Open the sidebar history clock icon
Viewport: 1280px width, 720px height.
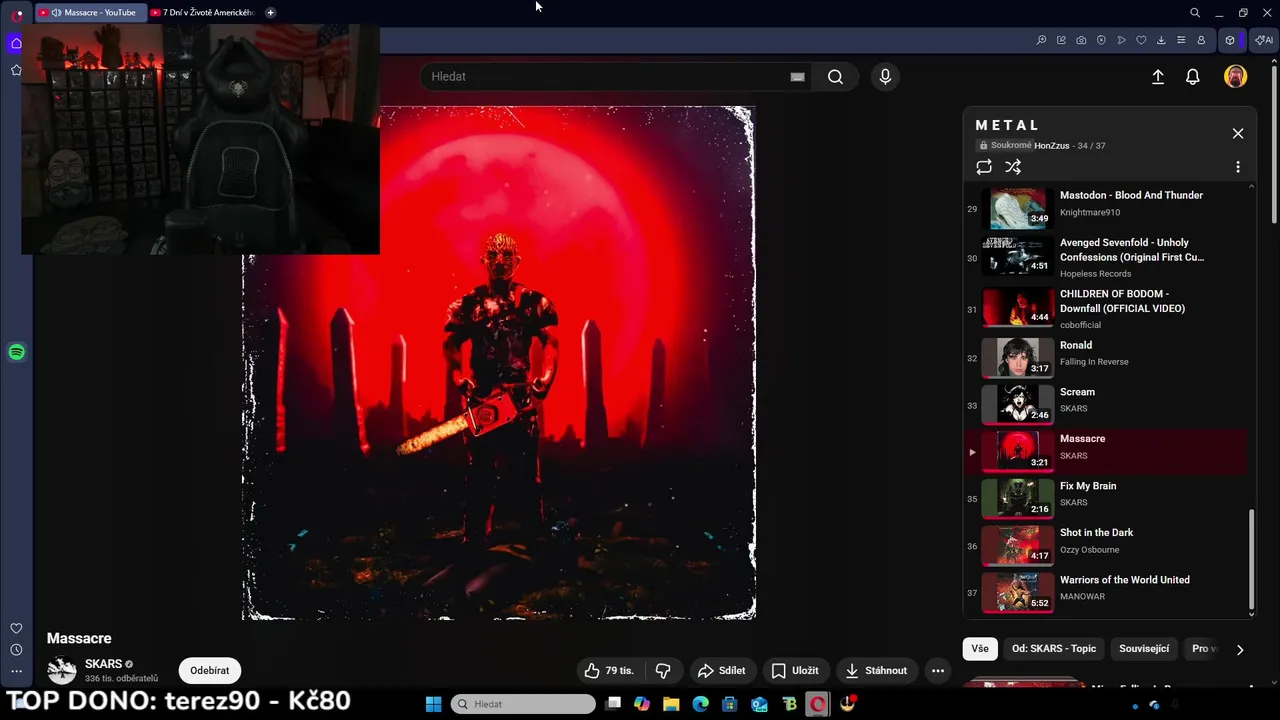click(x=16, y=650)
